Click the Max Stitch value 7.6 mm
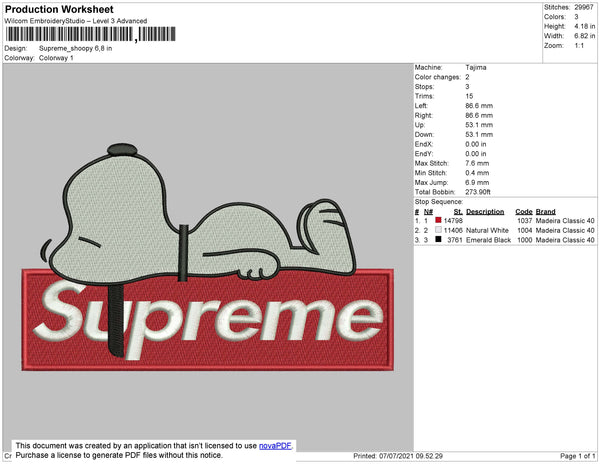 (x=477, y=163)
